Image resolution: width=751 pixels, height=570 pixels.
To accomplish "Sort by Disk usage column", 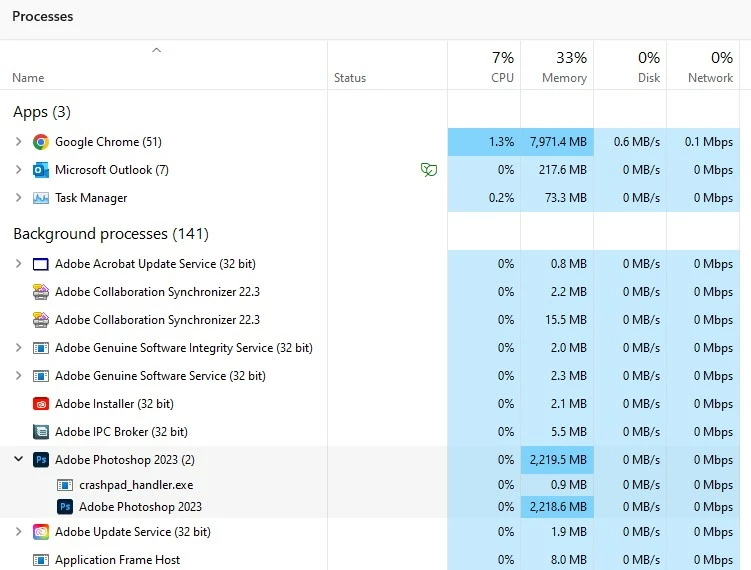I will [x=630, y=66].
